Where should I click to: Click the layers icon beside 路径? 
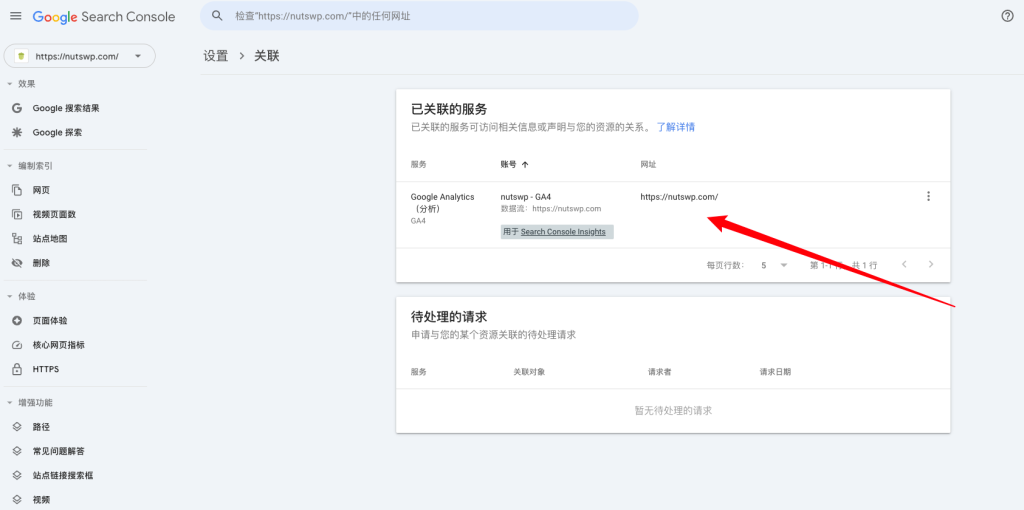(18, 426)
